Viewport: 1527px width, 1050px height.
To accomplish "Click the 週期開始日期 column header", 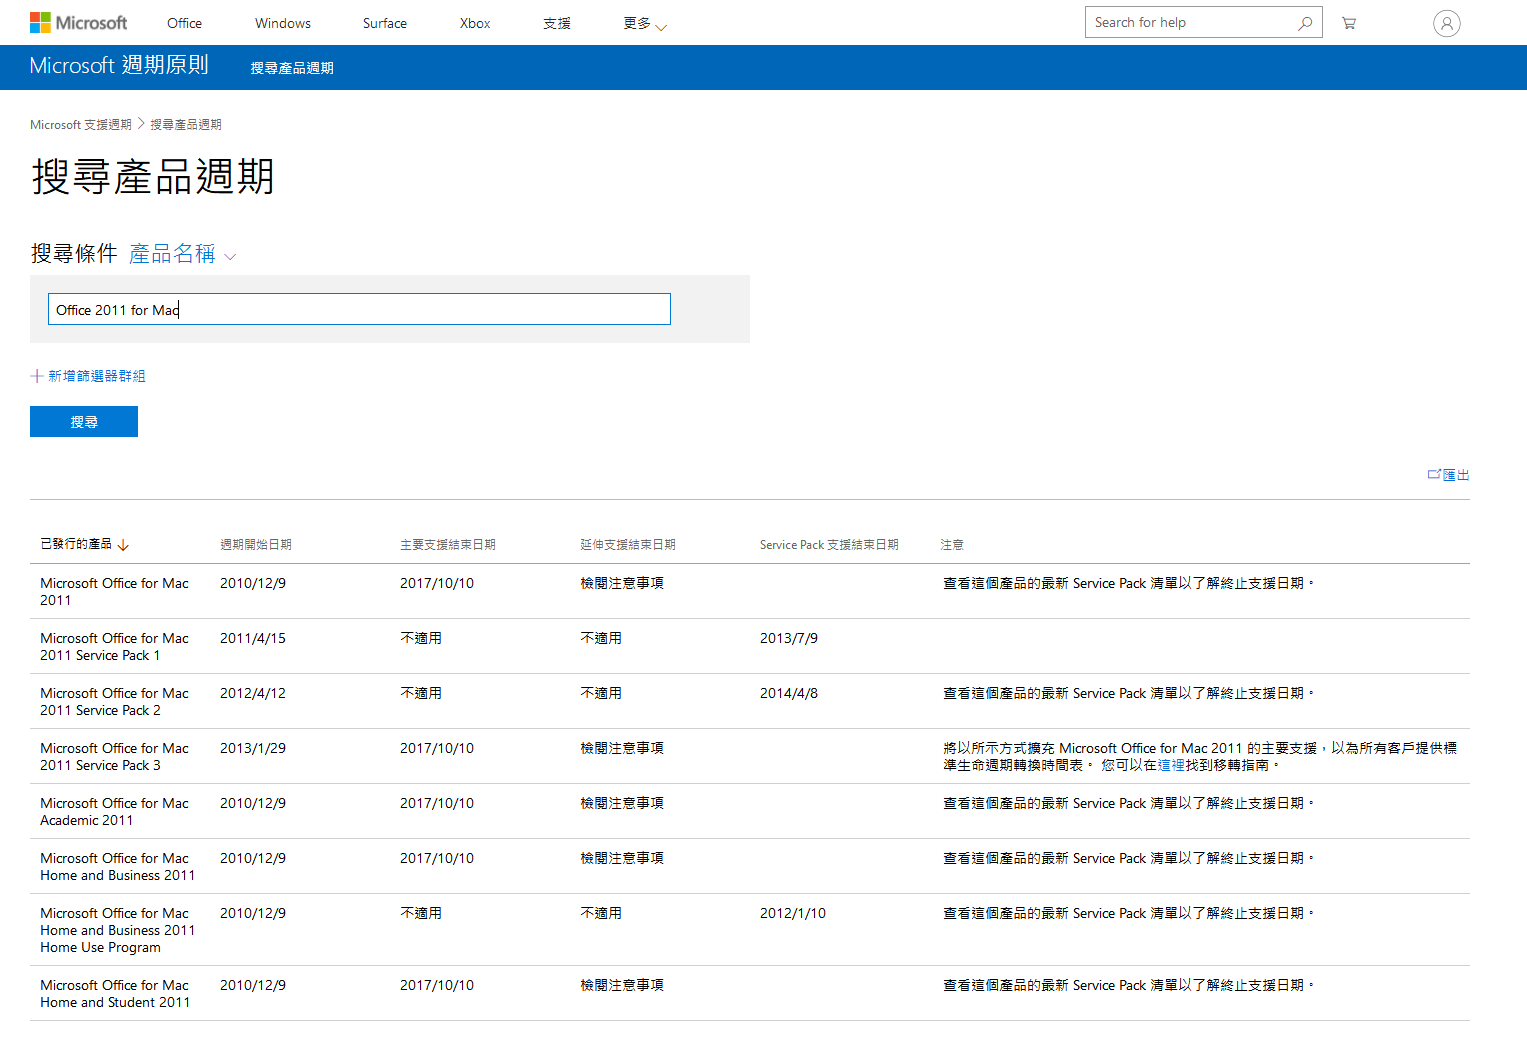I will tap(256, 545).
